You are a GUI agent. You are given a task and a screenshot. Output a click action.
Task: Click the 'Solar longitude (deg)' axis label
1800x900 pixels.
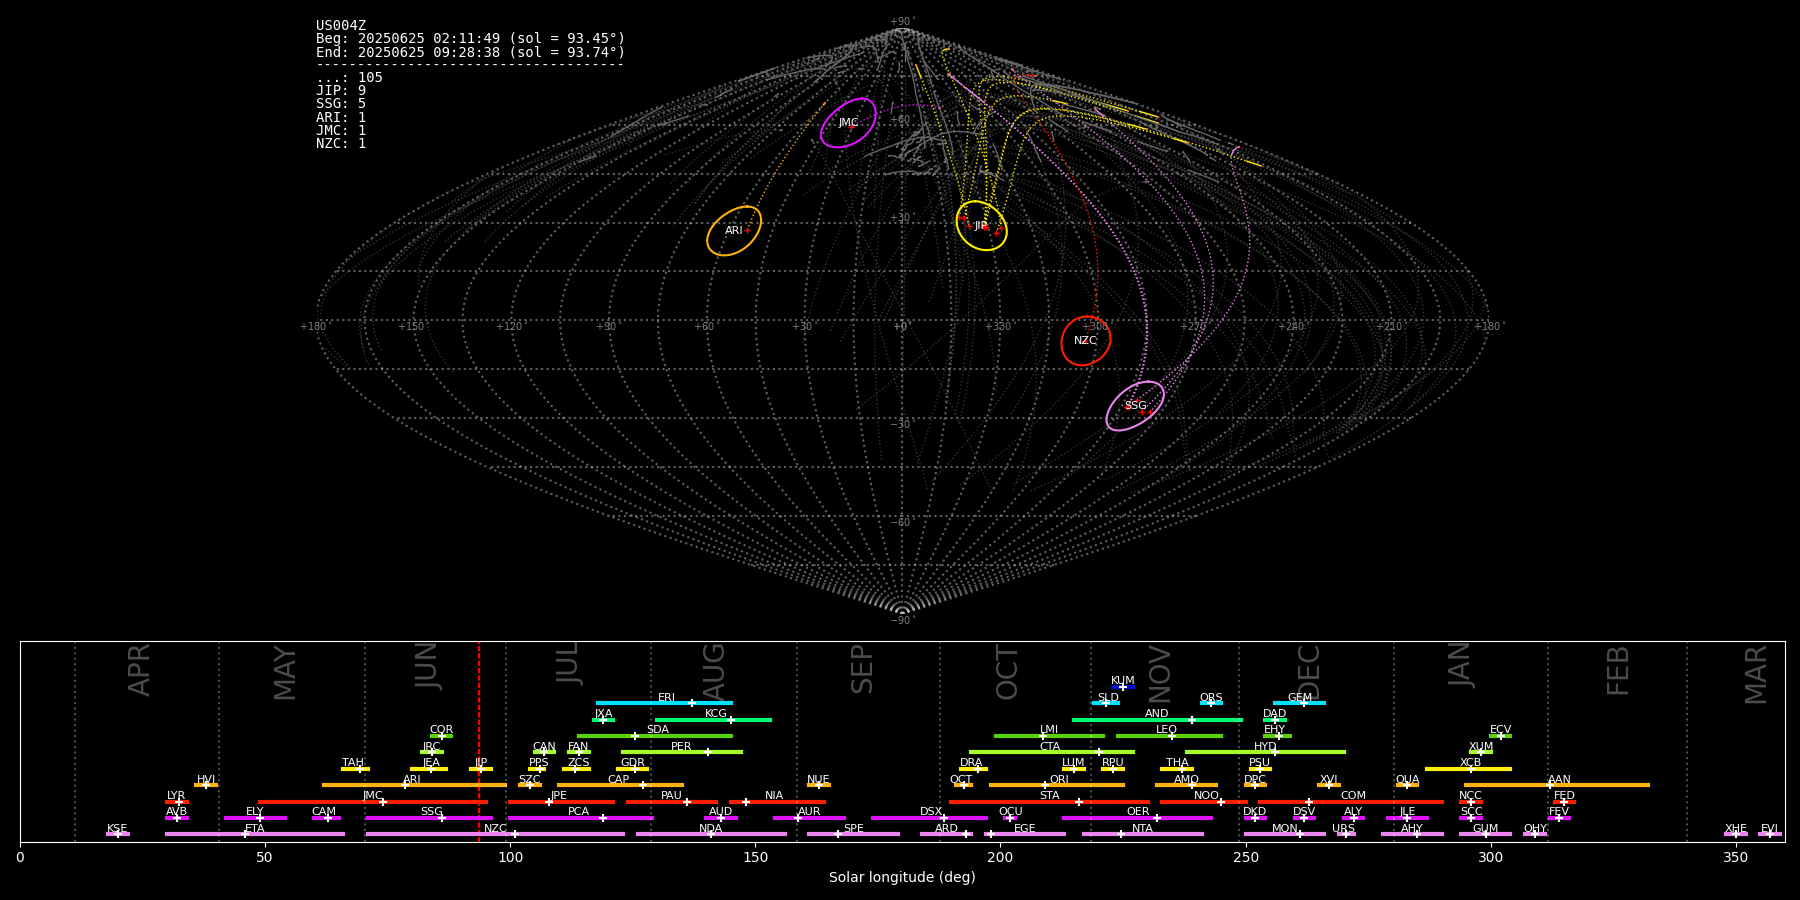(902, 877)
